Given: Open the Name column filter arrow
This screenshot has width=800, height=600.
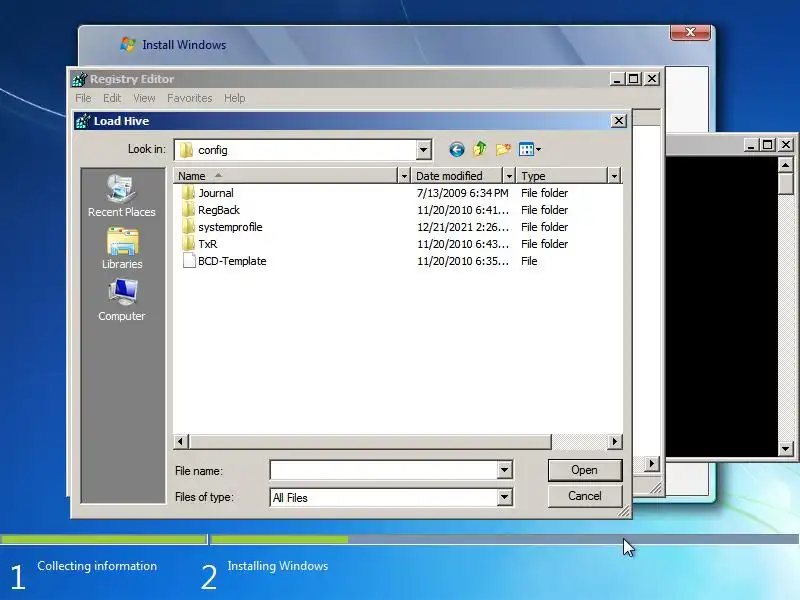Looking at the screenshot, I should click(x=404, y=176).
